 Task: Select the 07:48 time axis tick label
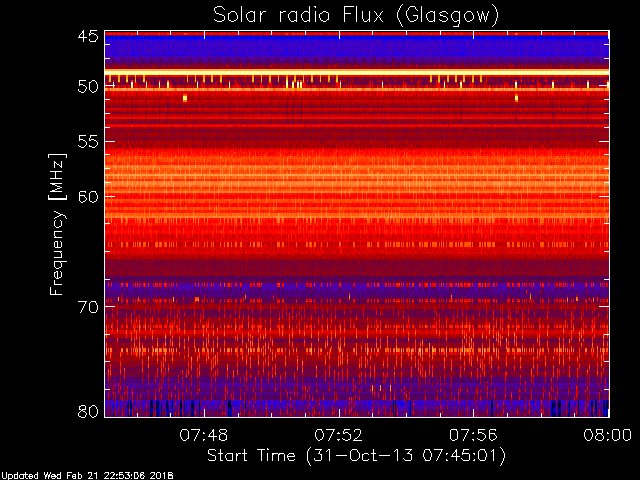coord(205,435)
